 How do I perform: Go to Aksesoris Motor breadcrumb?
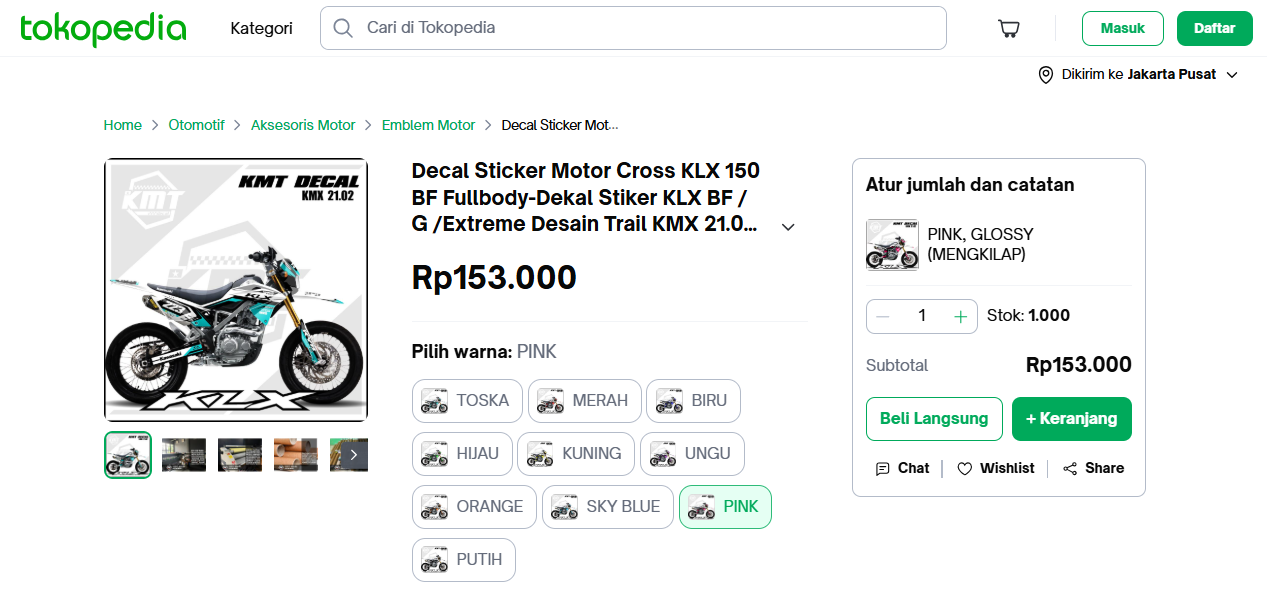pos(303,125)
